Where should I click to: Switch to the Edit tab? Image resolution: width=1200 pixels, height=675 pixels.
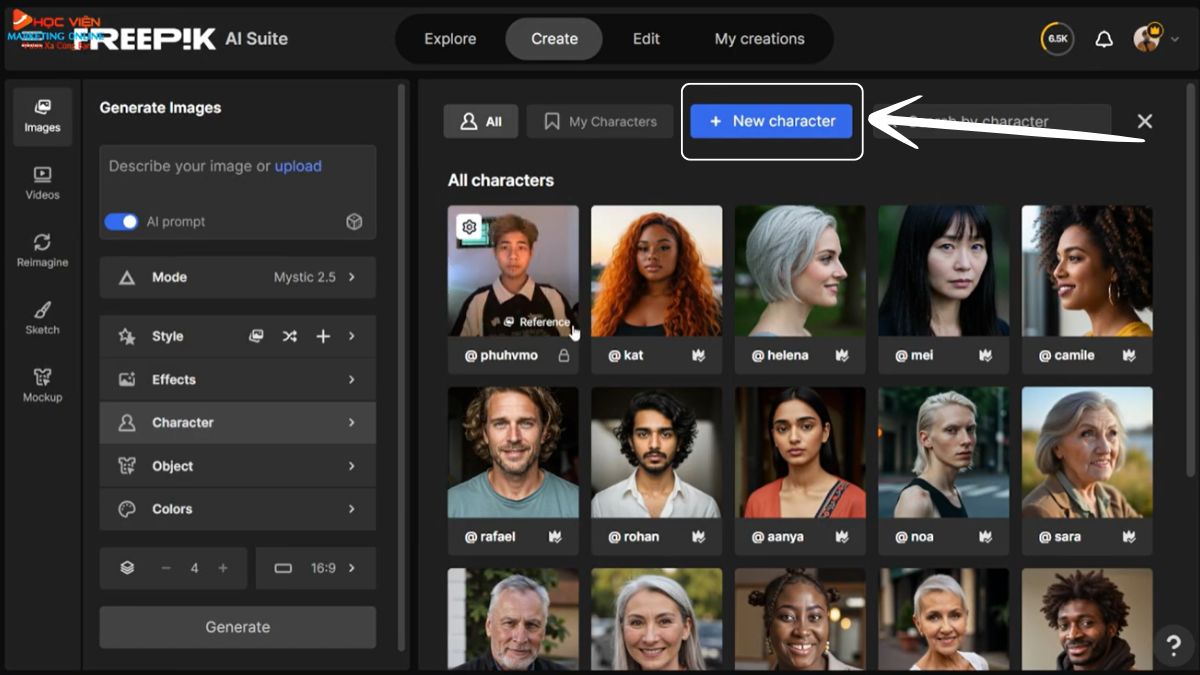[x=646, y=39]
